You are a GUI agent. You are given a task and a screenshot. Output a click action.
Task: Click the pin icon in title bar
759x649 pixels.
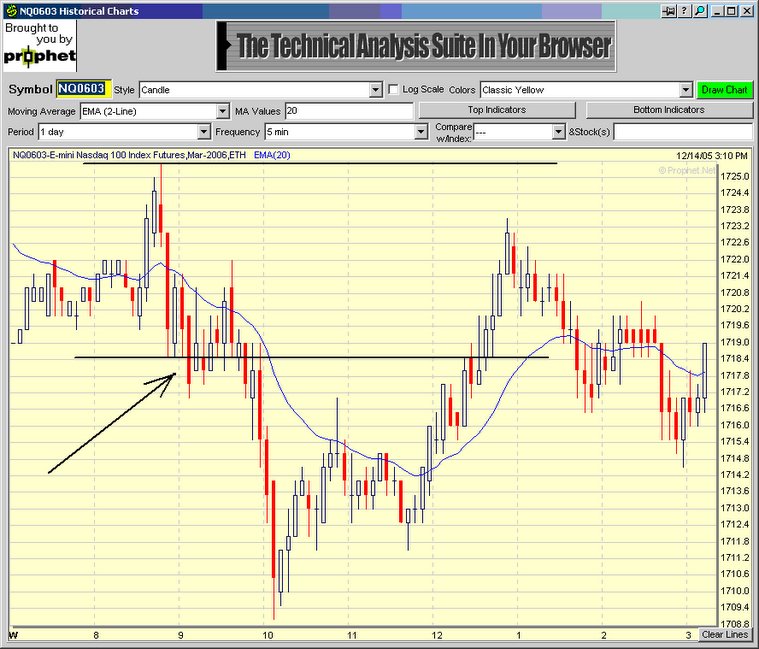point(669,11)
